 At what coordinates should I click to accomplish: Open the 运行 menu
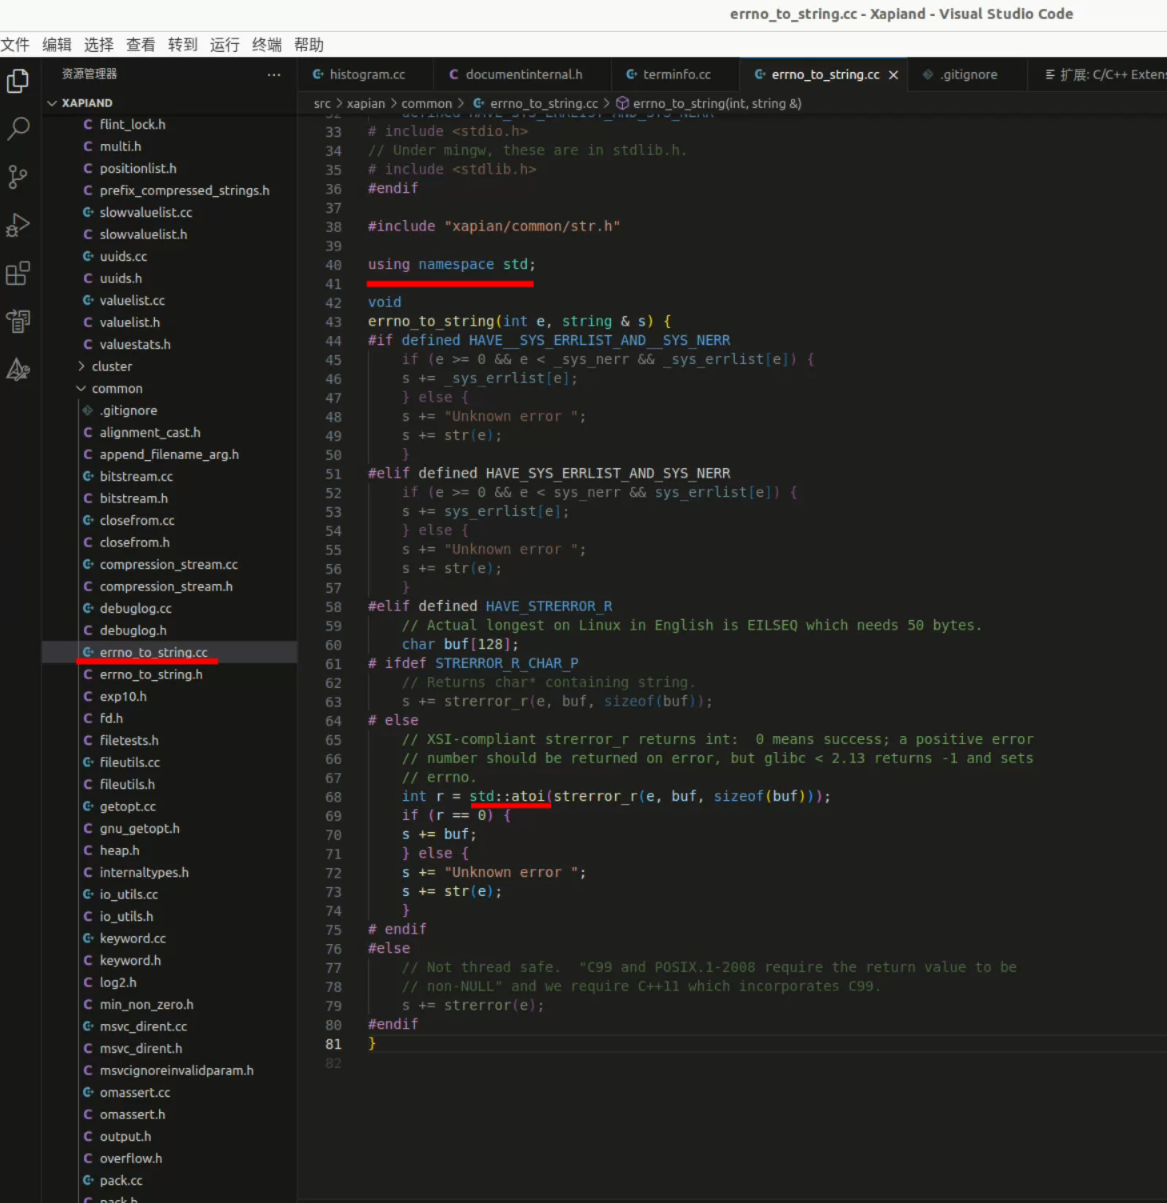pyautogui.click(x=225, y=45)
